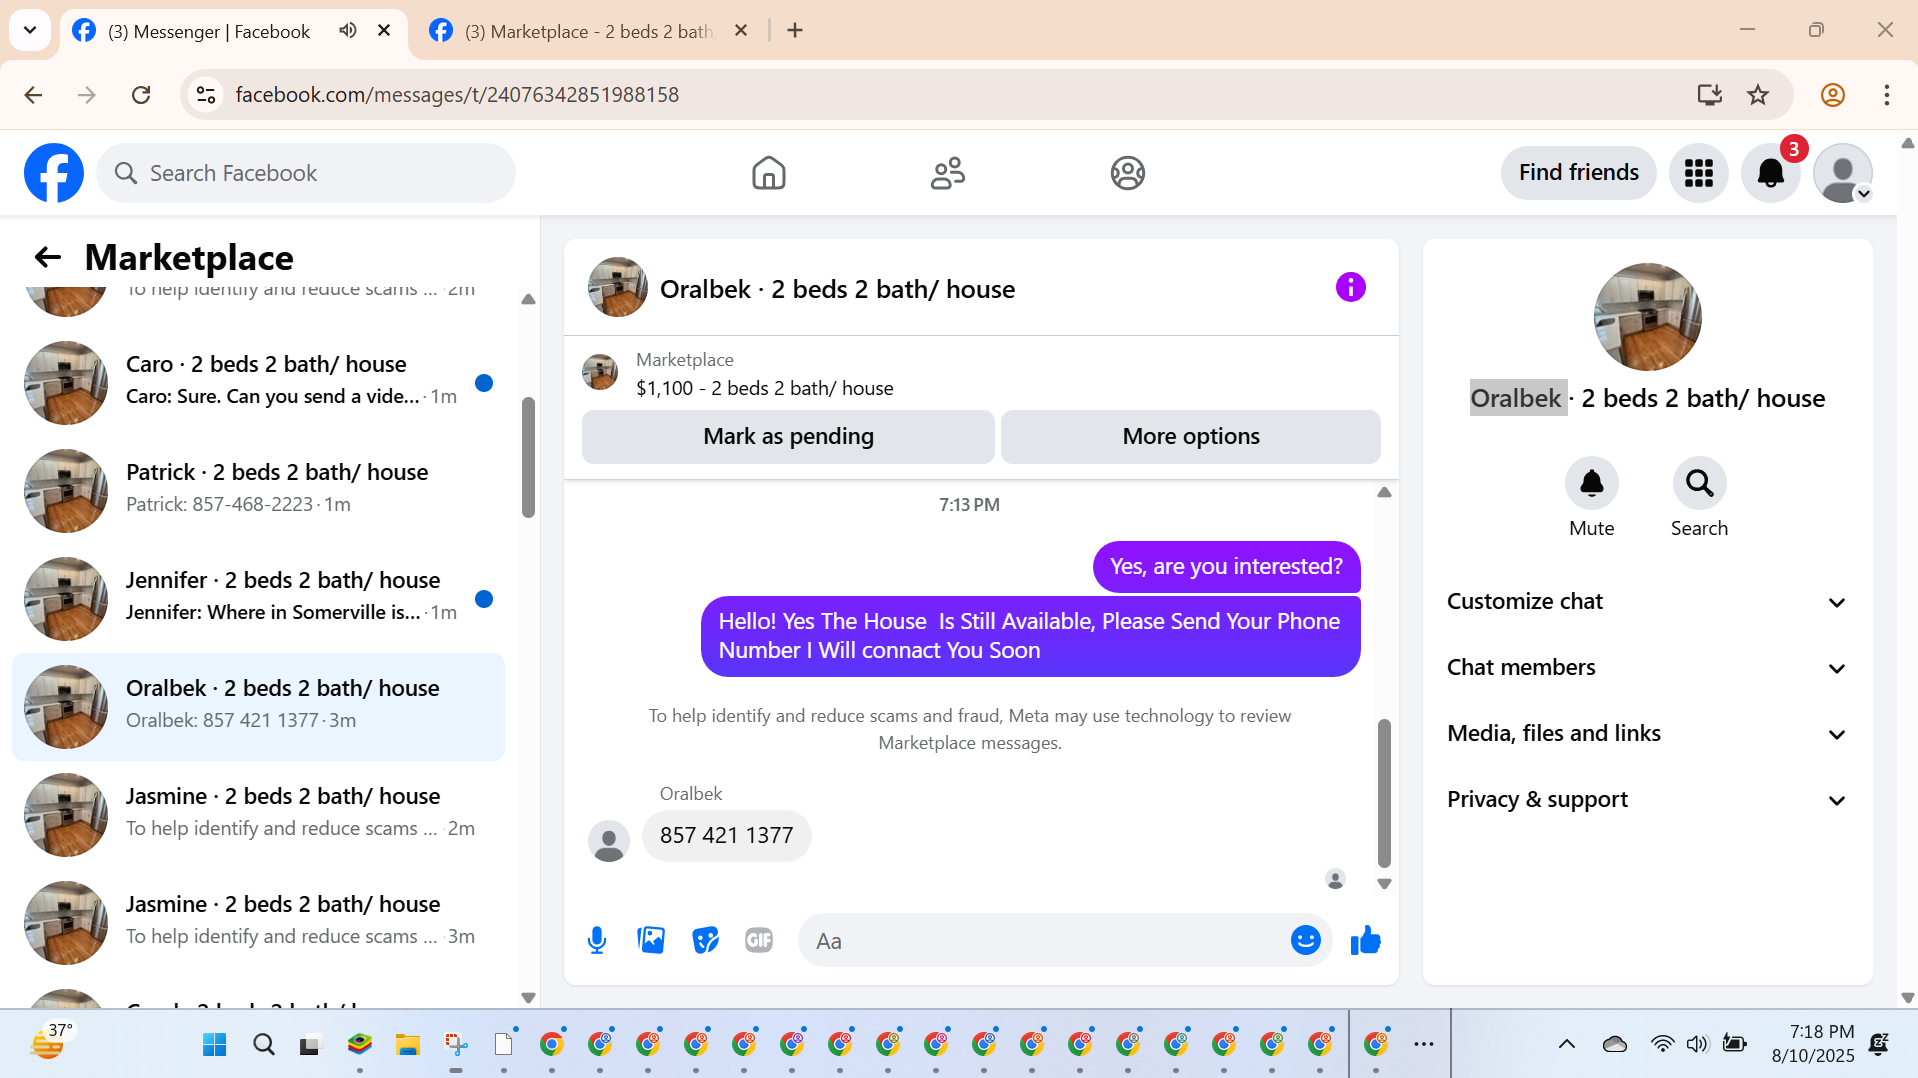
Task: View site information icon in address bar
Action: (x=206, y=95)
